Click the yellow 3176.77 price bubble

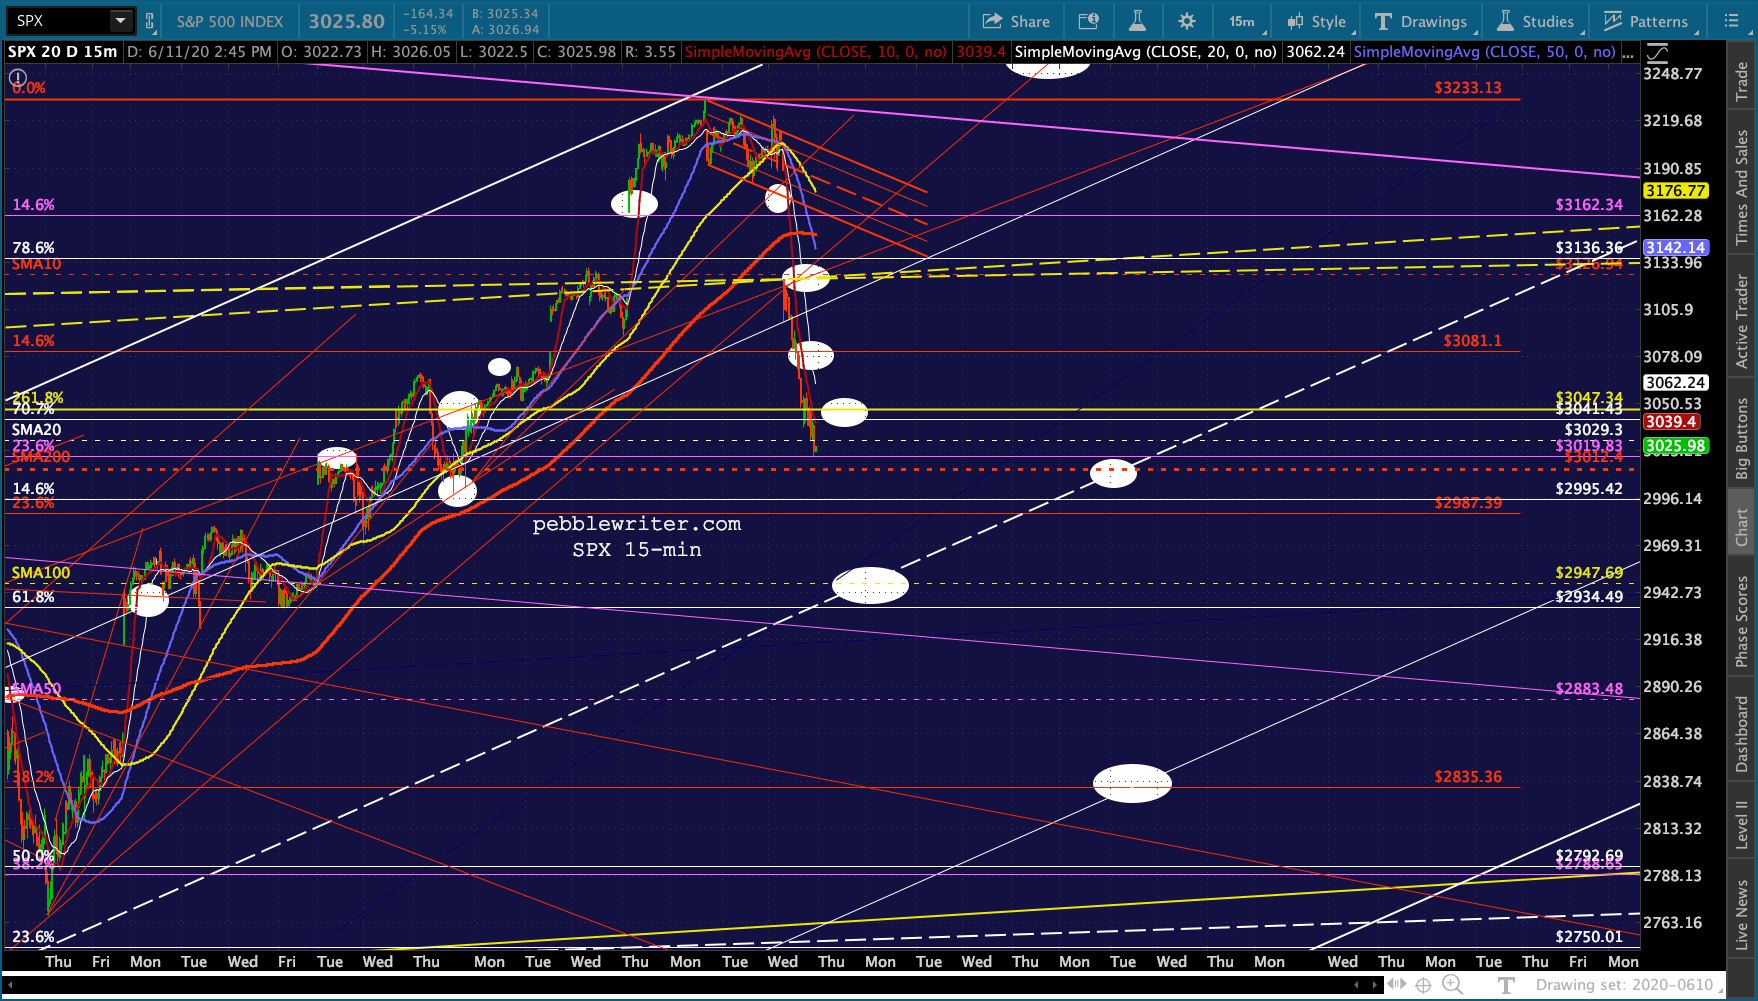tap(1675, 191)
